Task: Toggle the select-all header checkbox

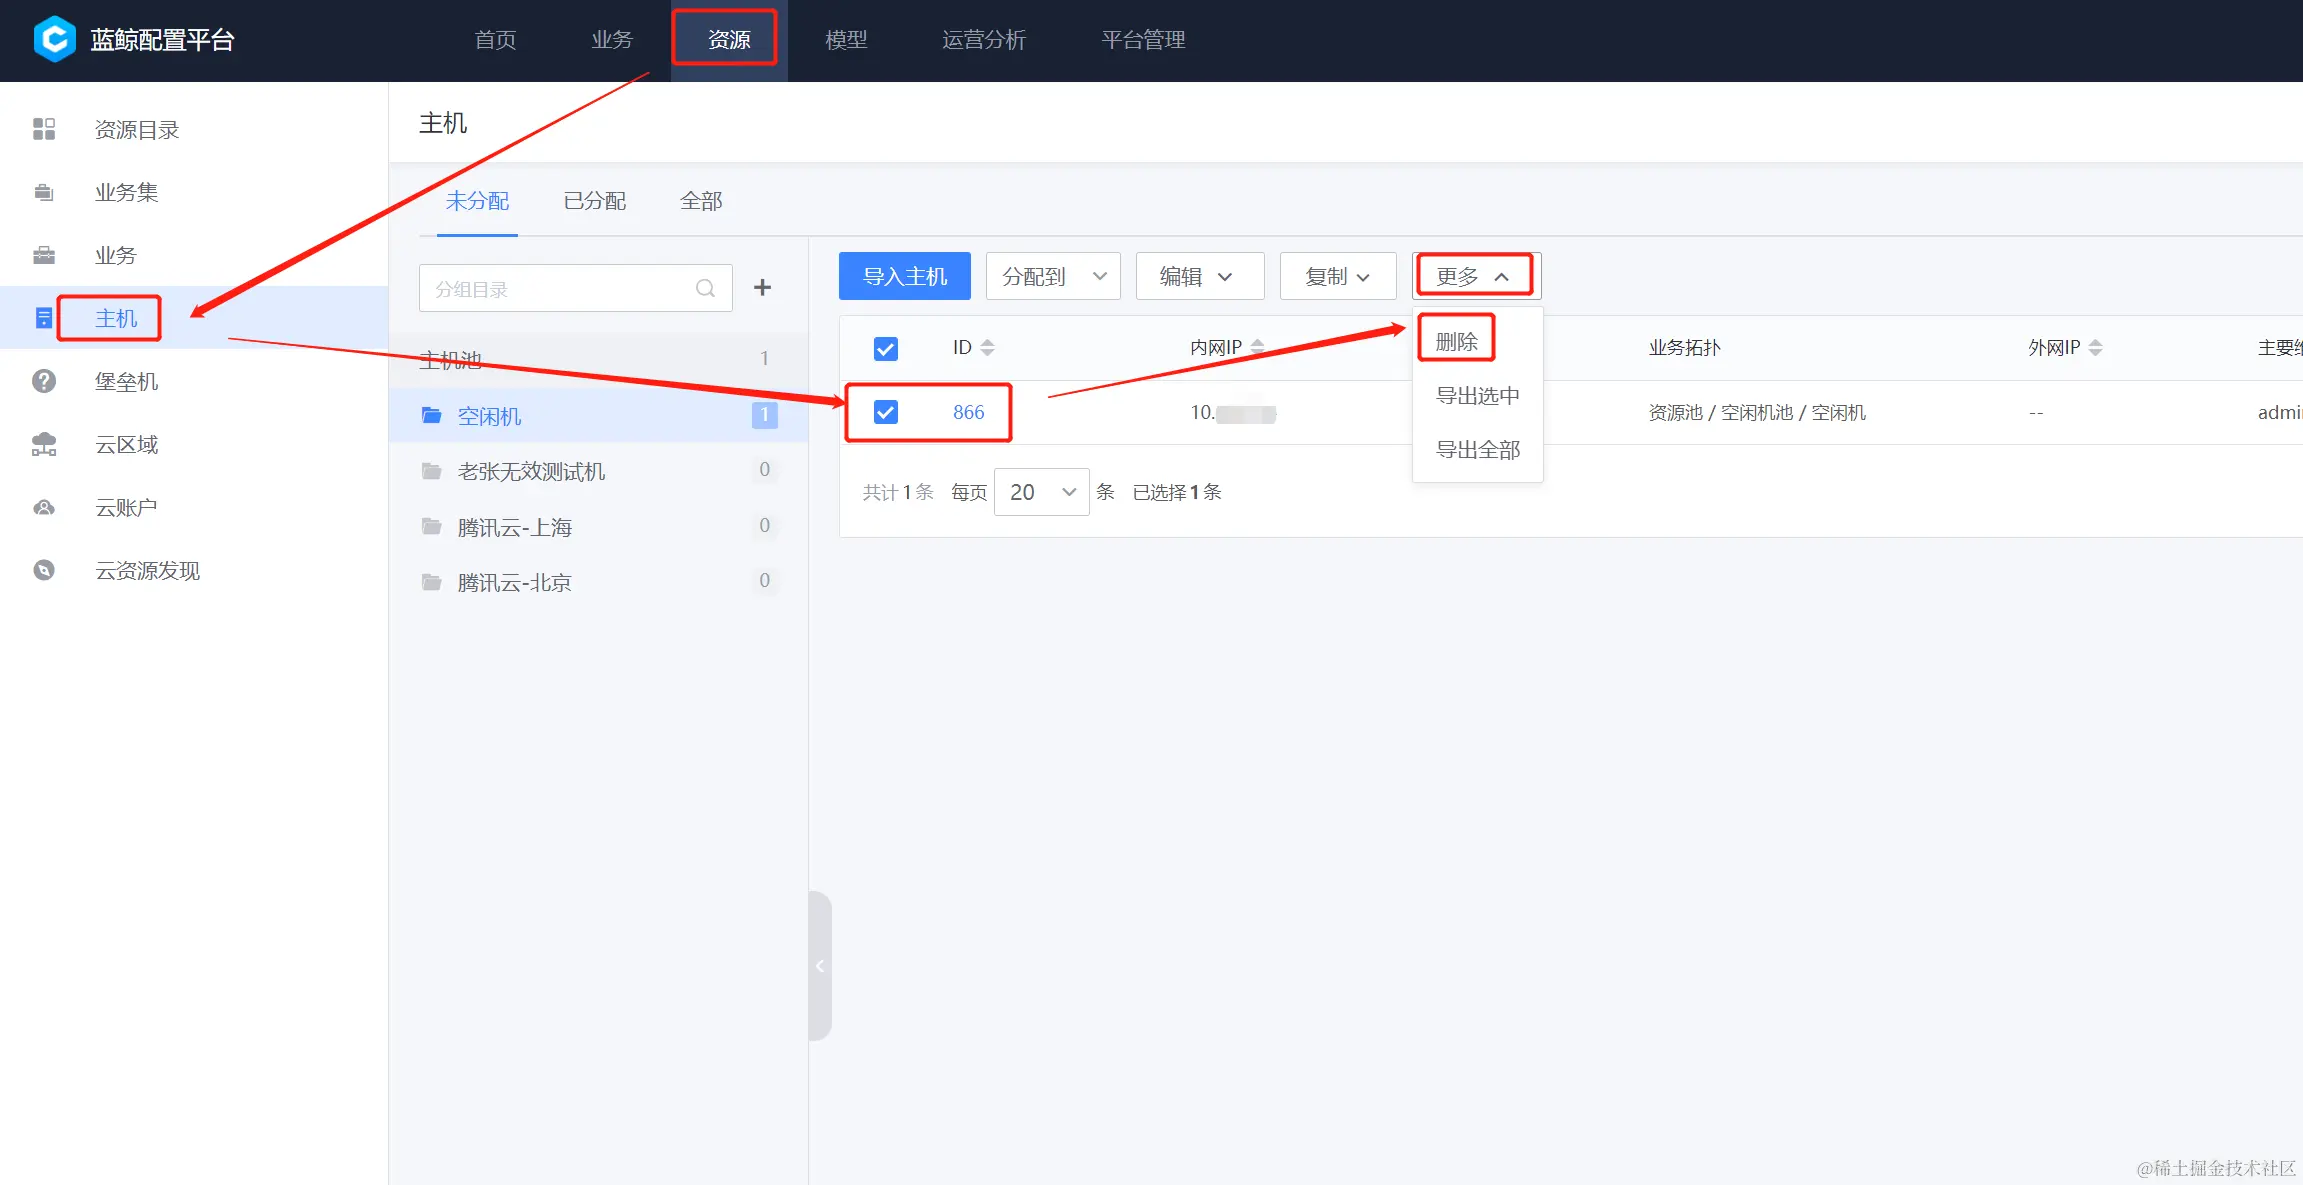Action: point(885,348)
